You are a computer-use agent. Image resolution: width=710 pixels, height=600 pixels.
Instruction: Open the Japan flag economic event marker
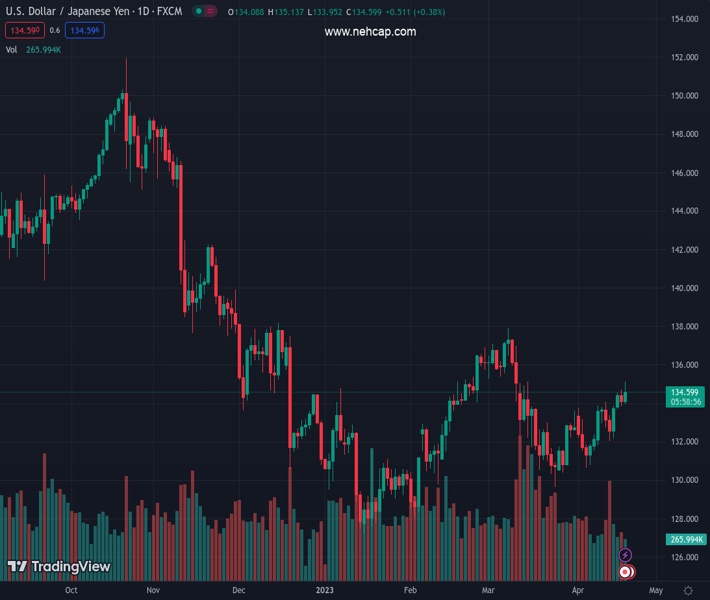tap(626, 572)
